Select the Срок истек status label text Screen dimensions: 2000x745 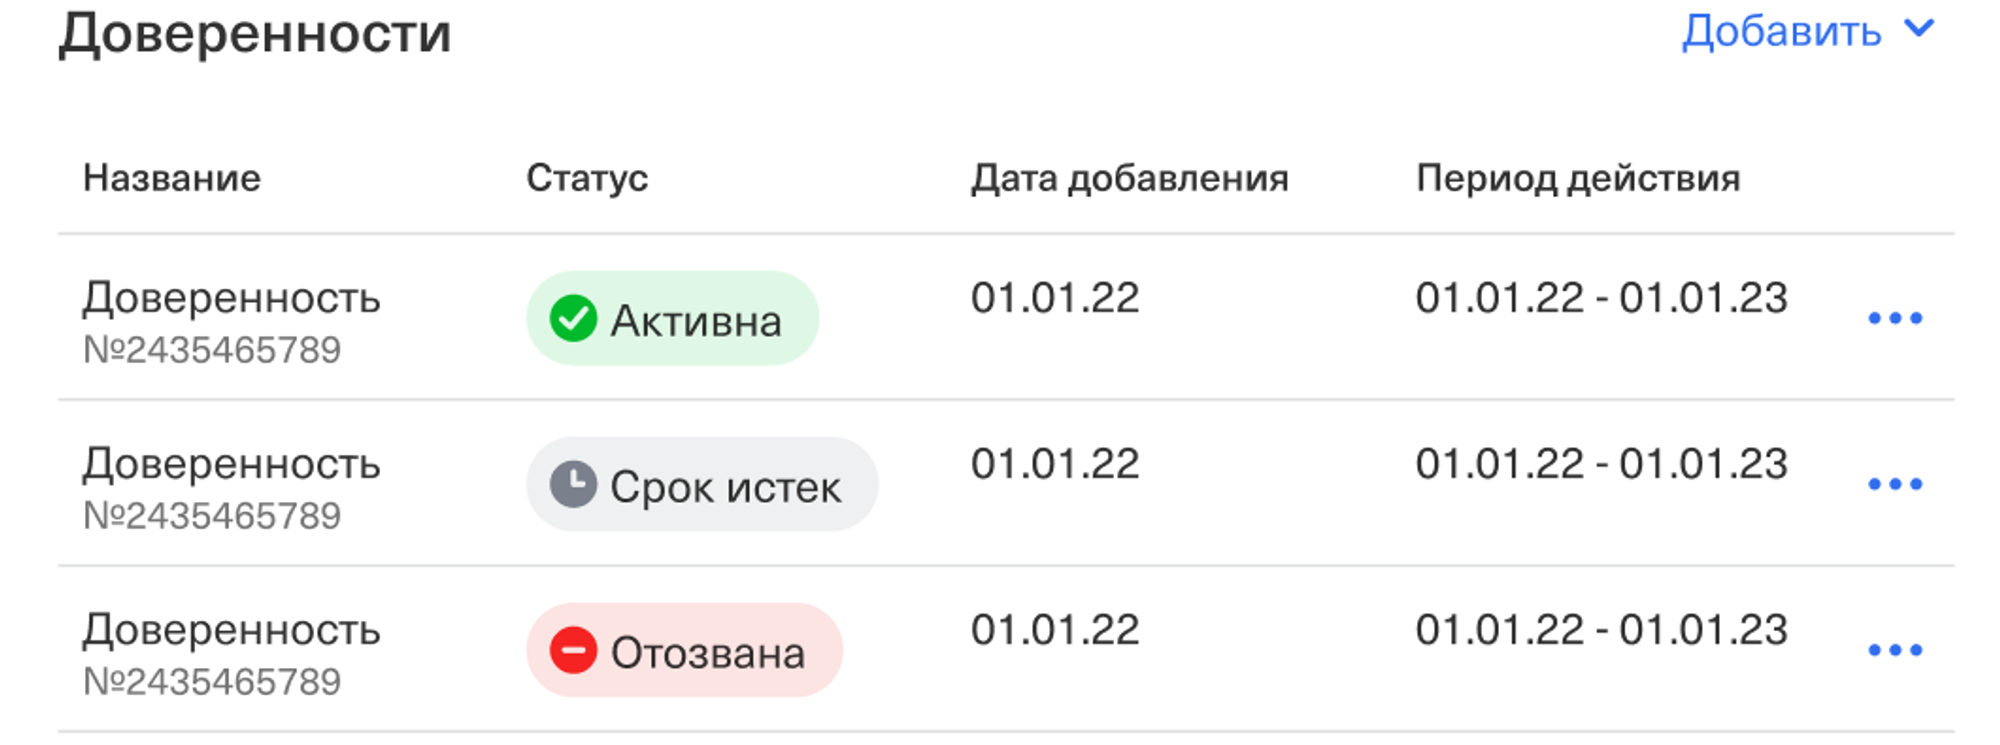(x=725, y=487)
